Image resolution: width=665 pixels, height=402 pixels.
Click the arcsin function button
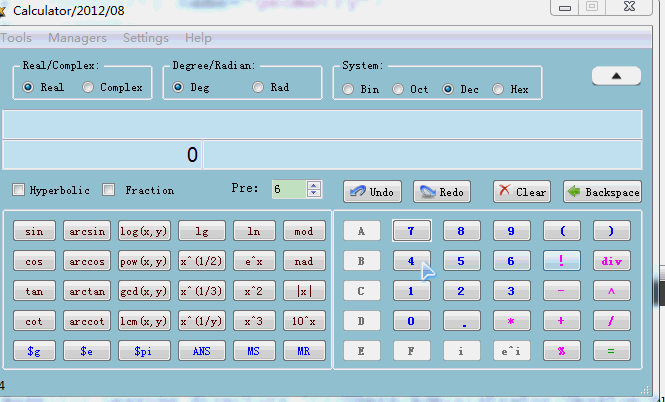click(87, 231)
